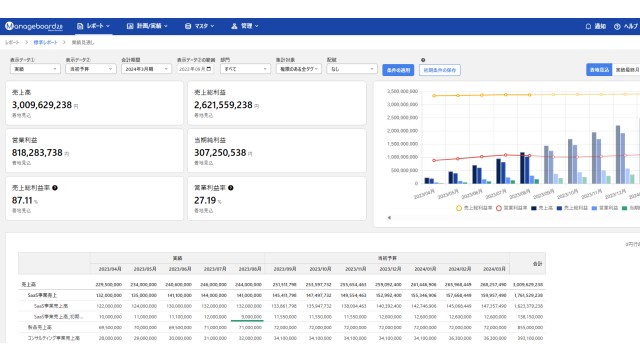Screen dimensions: 640x360
Task: Click the レポート breadcrumb root
Action: (12, 42)
